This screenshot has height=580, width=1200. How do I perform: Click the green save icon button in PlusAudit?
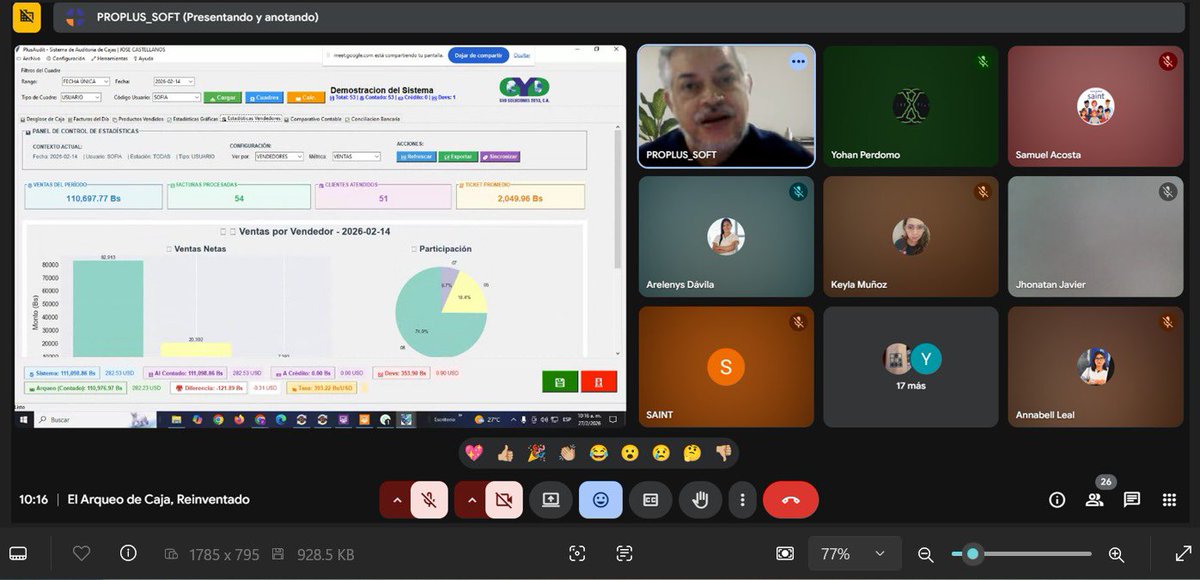560,381
